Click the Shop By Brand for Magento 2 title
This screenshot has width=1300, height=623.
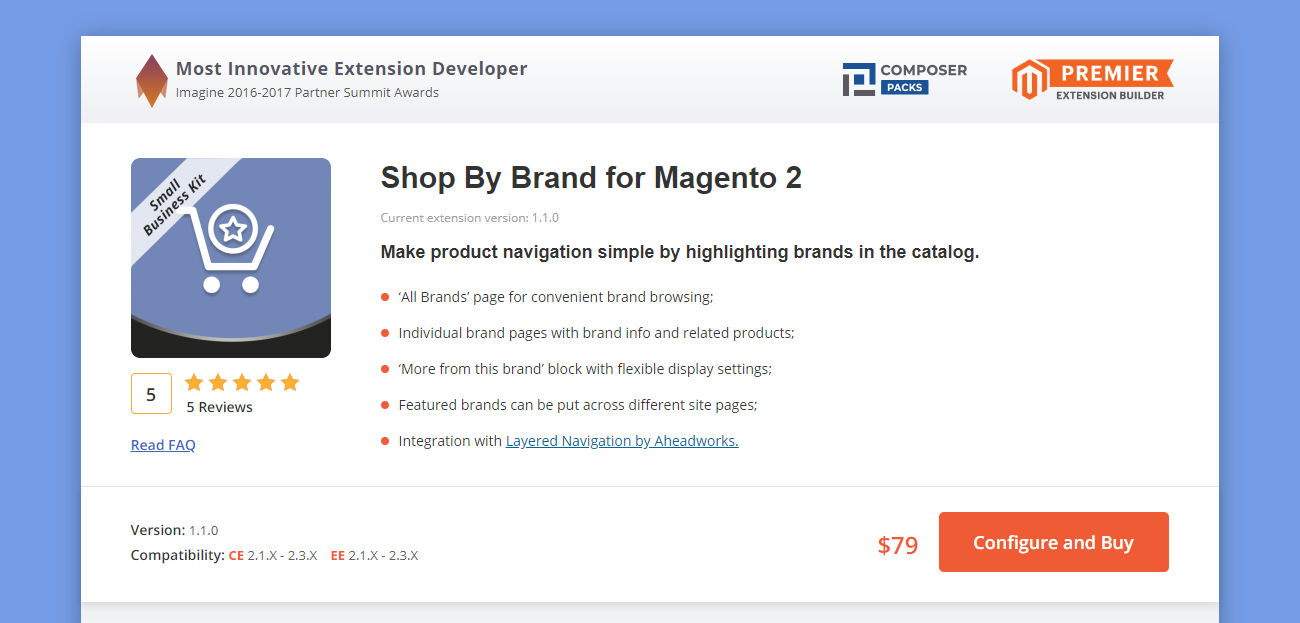591,178
